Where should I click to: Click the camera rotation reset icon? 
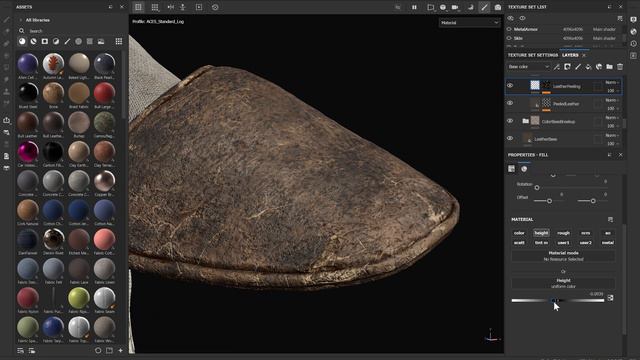click(x=215, y=7)
